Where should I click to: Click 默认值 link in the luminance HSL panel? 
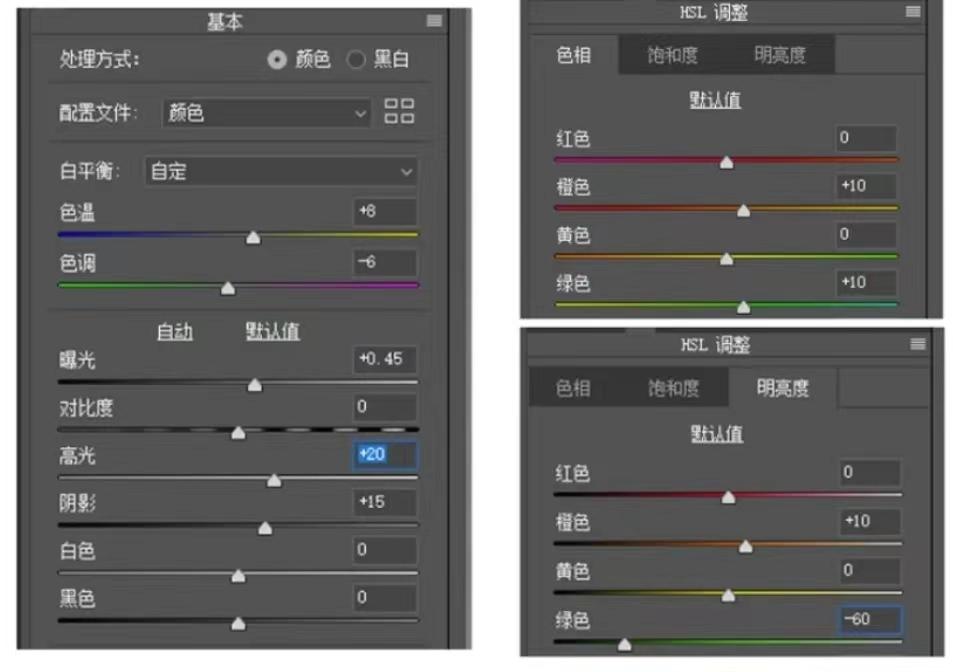click(x=717, y=434)
